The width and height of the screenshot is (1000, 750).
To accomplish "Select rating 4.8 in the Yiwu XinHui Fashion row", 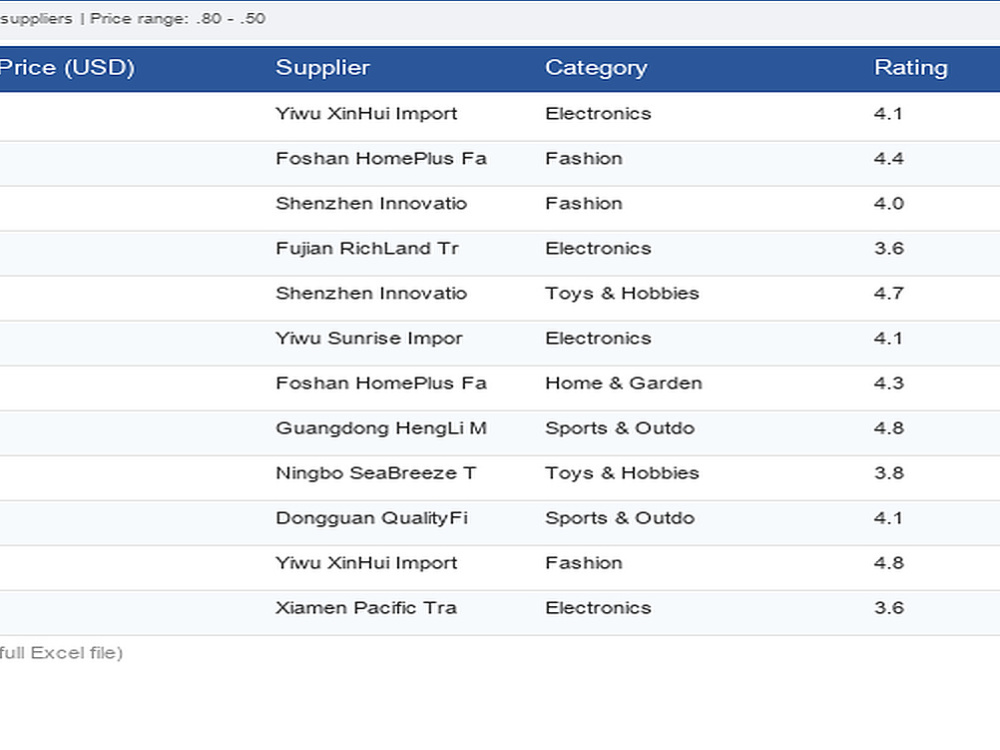I will (889, 563).
